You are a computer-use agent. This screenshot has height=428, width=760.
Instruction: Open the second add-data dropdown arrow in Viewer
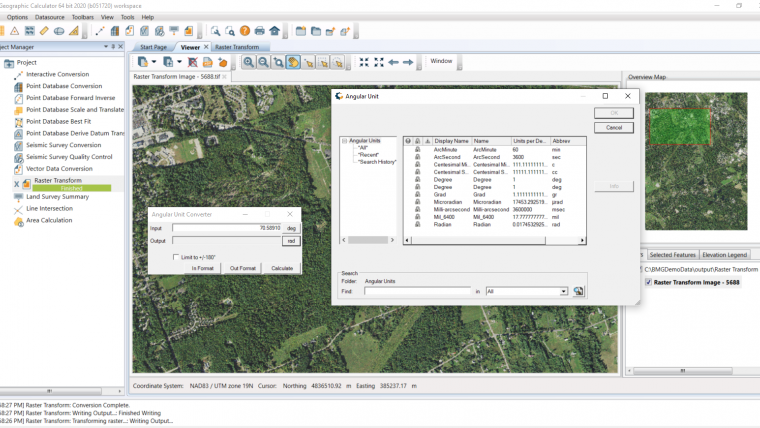[179, 62]
